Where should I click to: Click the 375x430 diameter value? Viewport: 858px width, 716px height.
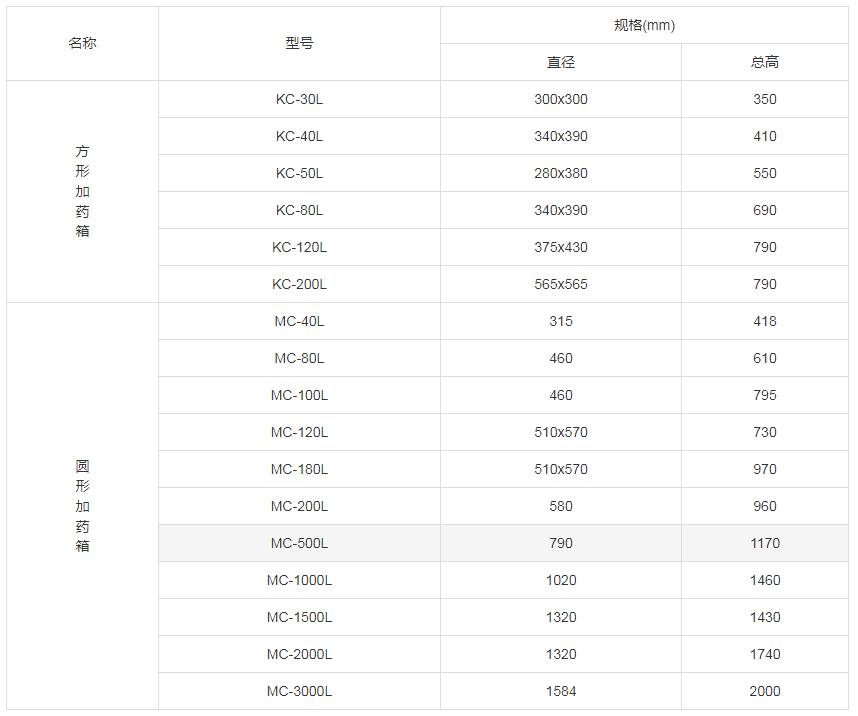point(561,247)
